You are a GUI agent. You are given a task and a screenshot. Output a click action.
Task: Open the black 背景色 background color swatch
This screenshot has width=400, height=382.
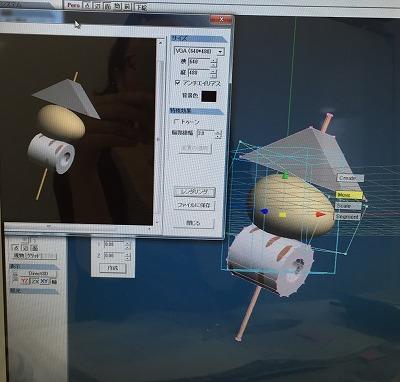209,96
